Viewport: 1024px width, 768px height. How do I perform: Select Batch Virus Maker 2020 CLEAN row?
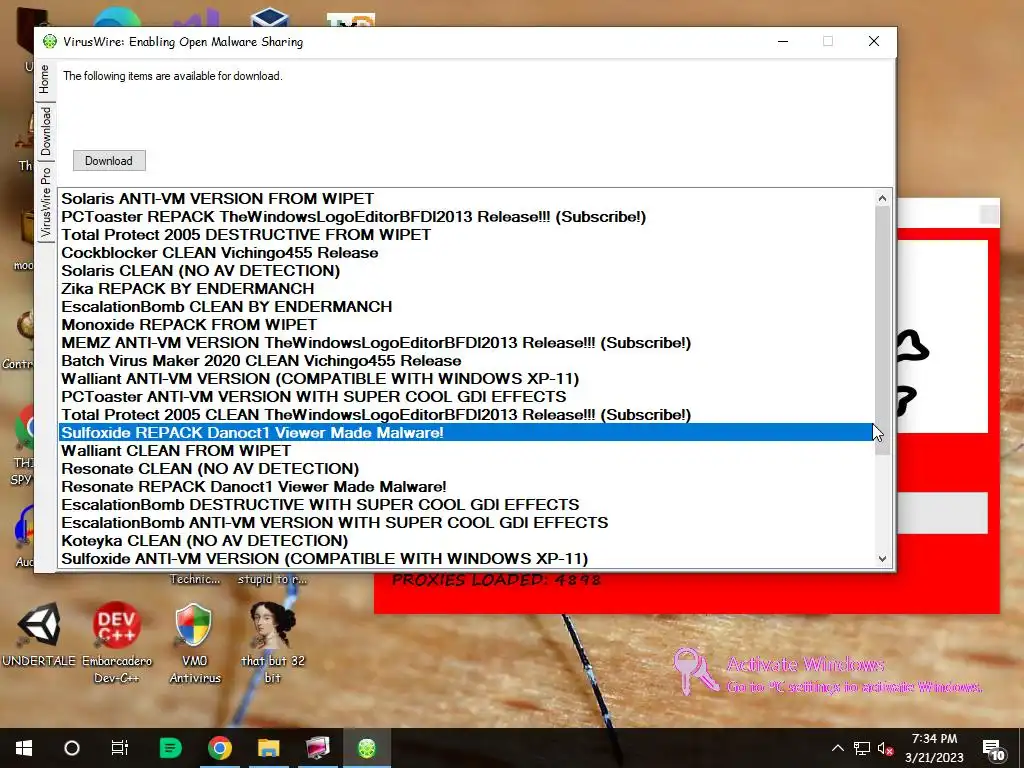click(x=466, y=360)
